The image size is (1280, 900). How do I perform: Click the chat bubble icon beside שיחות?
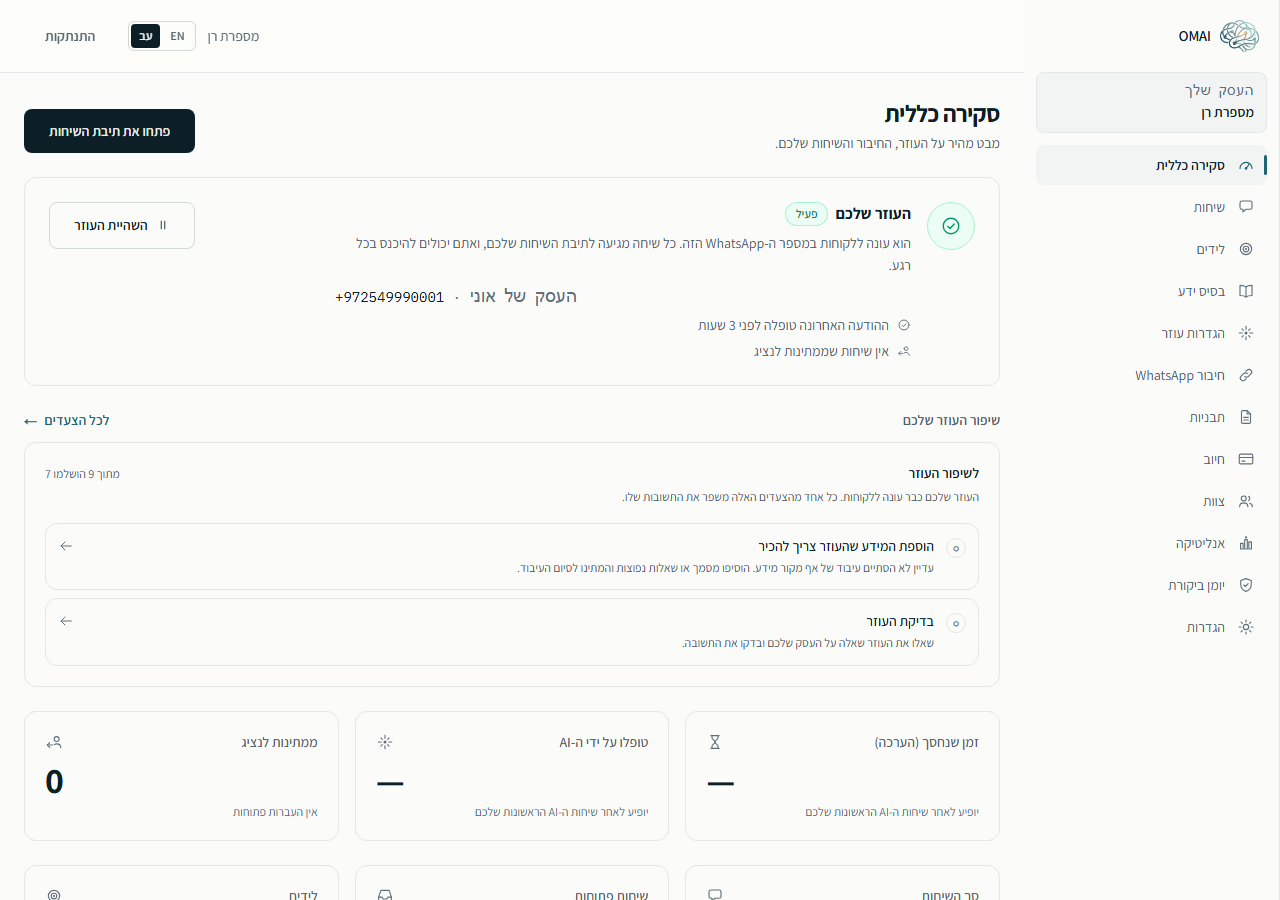point(1245,207)
